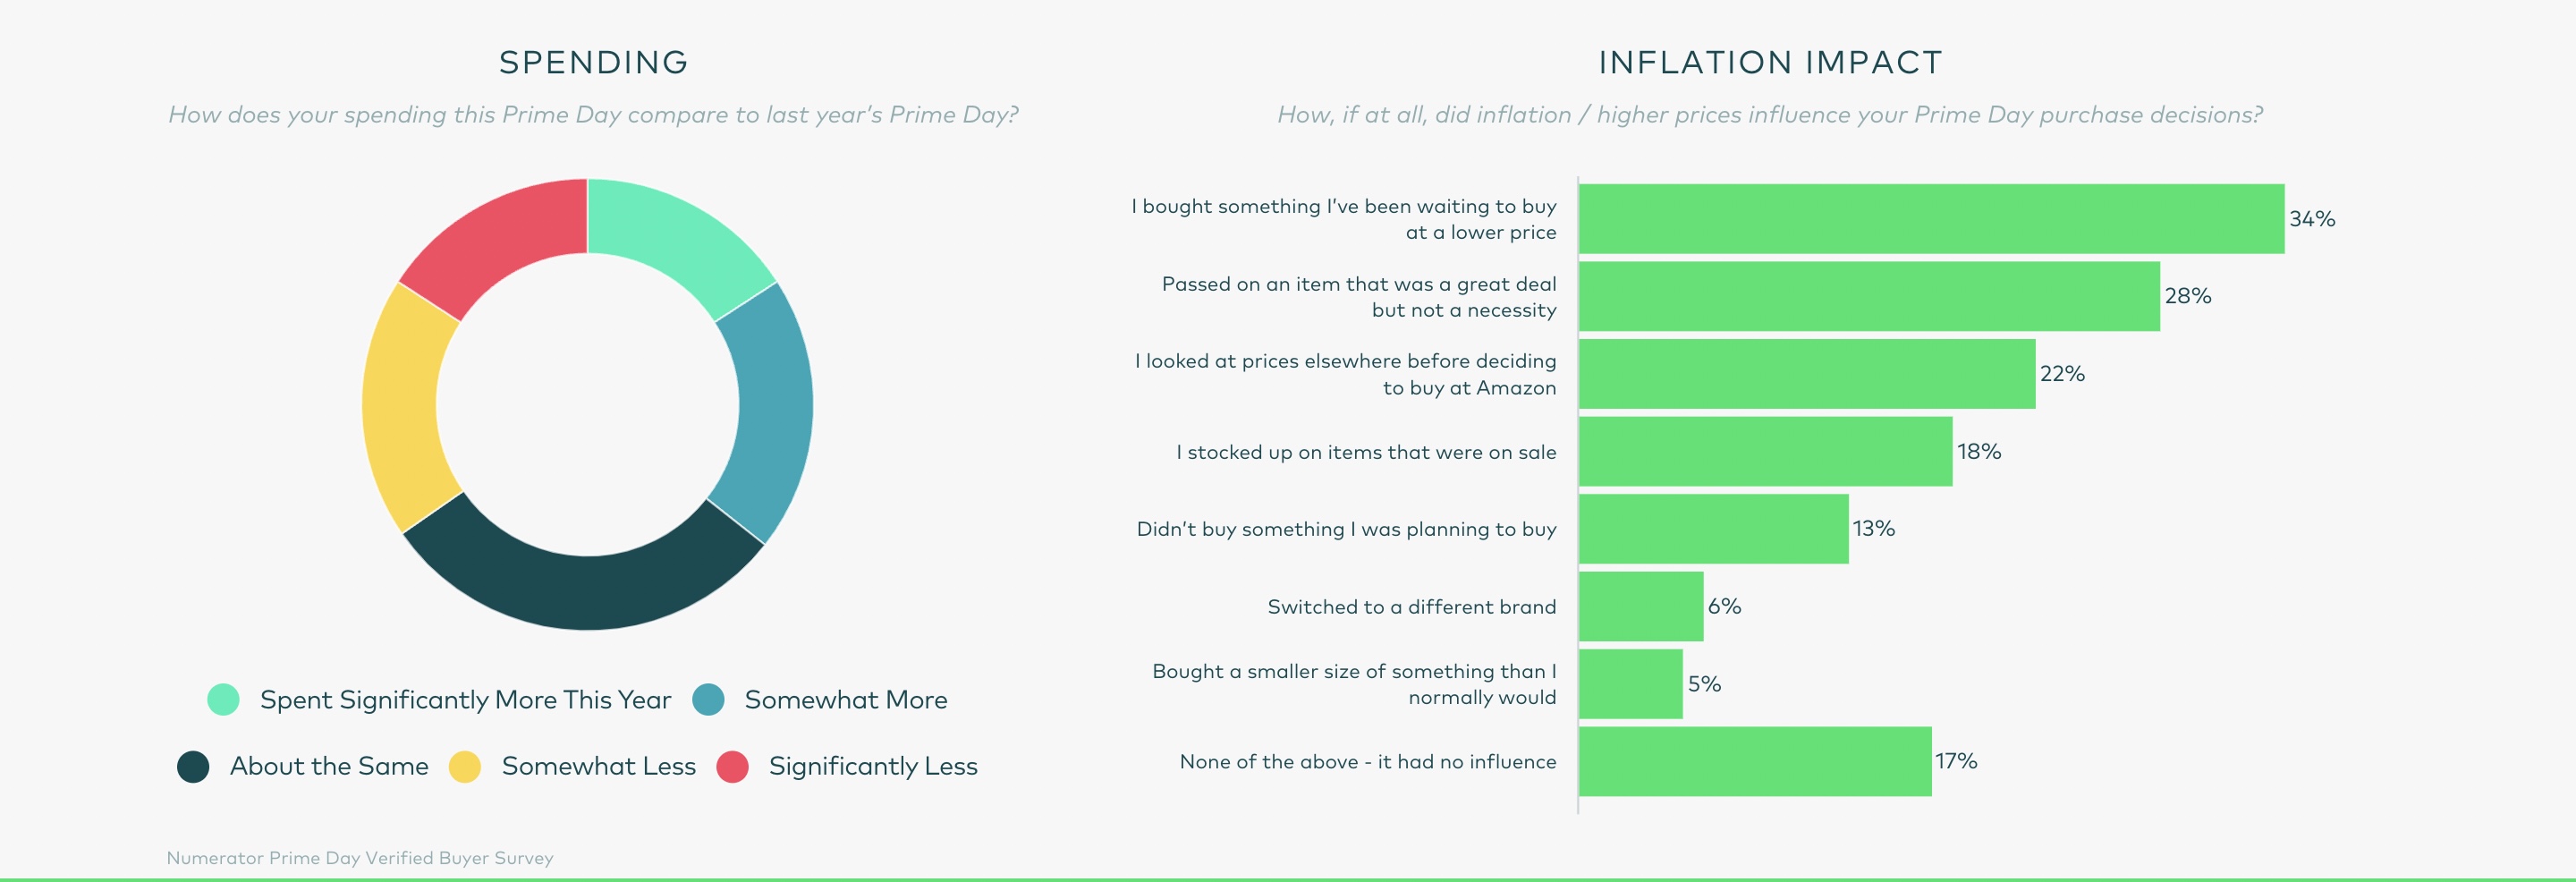2576x882 pixels.
Task: Click the 'INFLATION IMPACT' chart title
Action: [1769, 62]
